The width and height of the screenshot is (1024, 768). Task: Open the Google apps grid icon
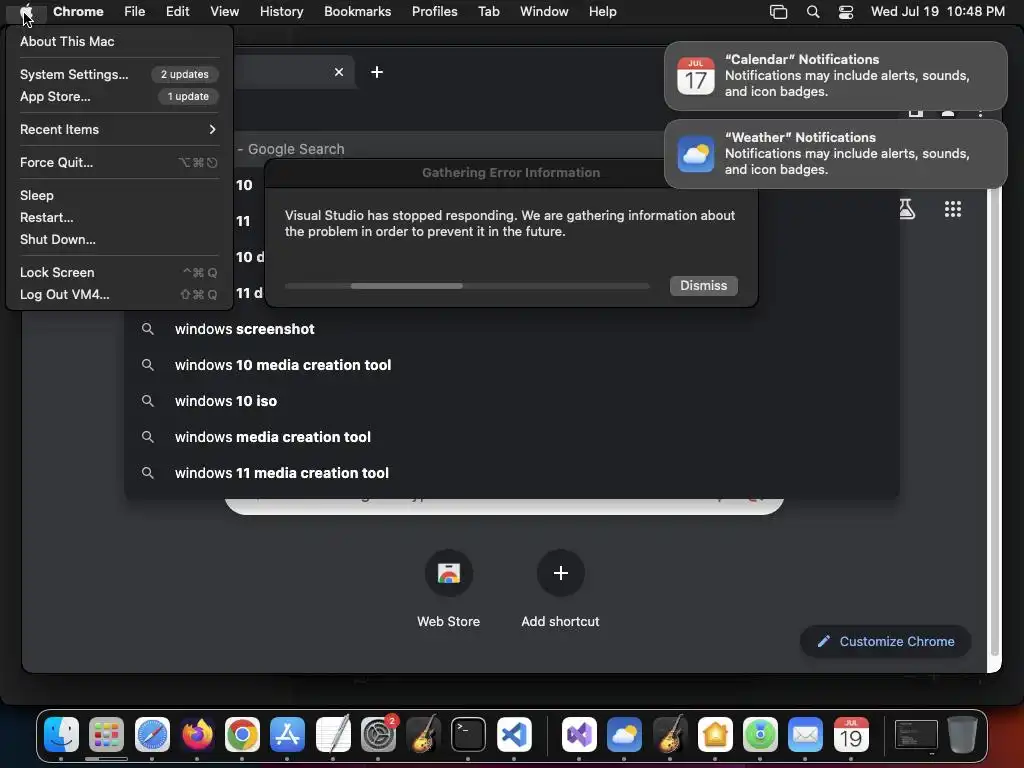(953, 209)
